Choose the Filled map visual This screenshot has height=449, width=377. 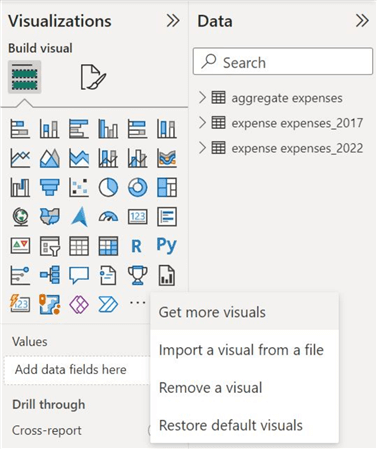(49, 217)
